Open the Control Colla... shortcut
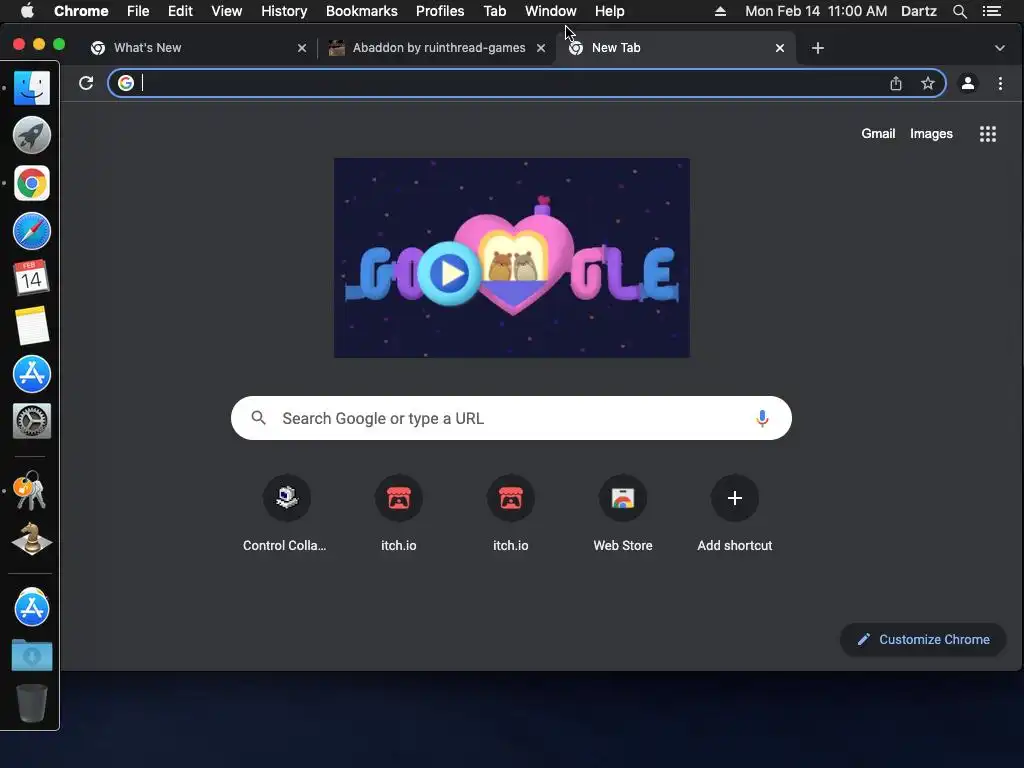 click(286, 498)
